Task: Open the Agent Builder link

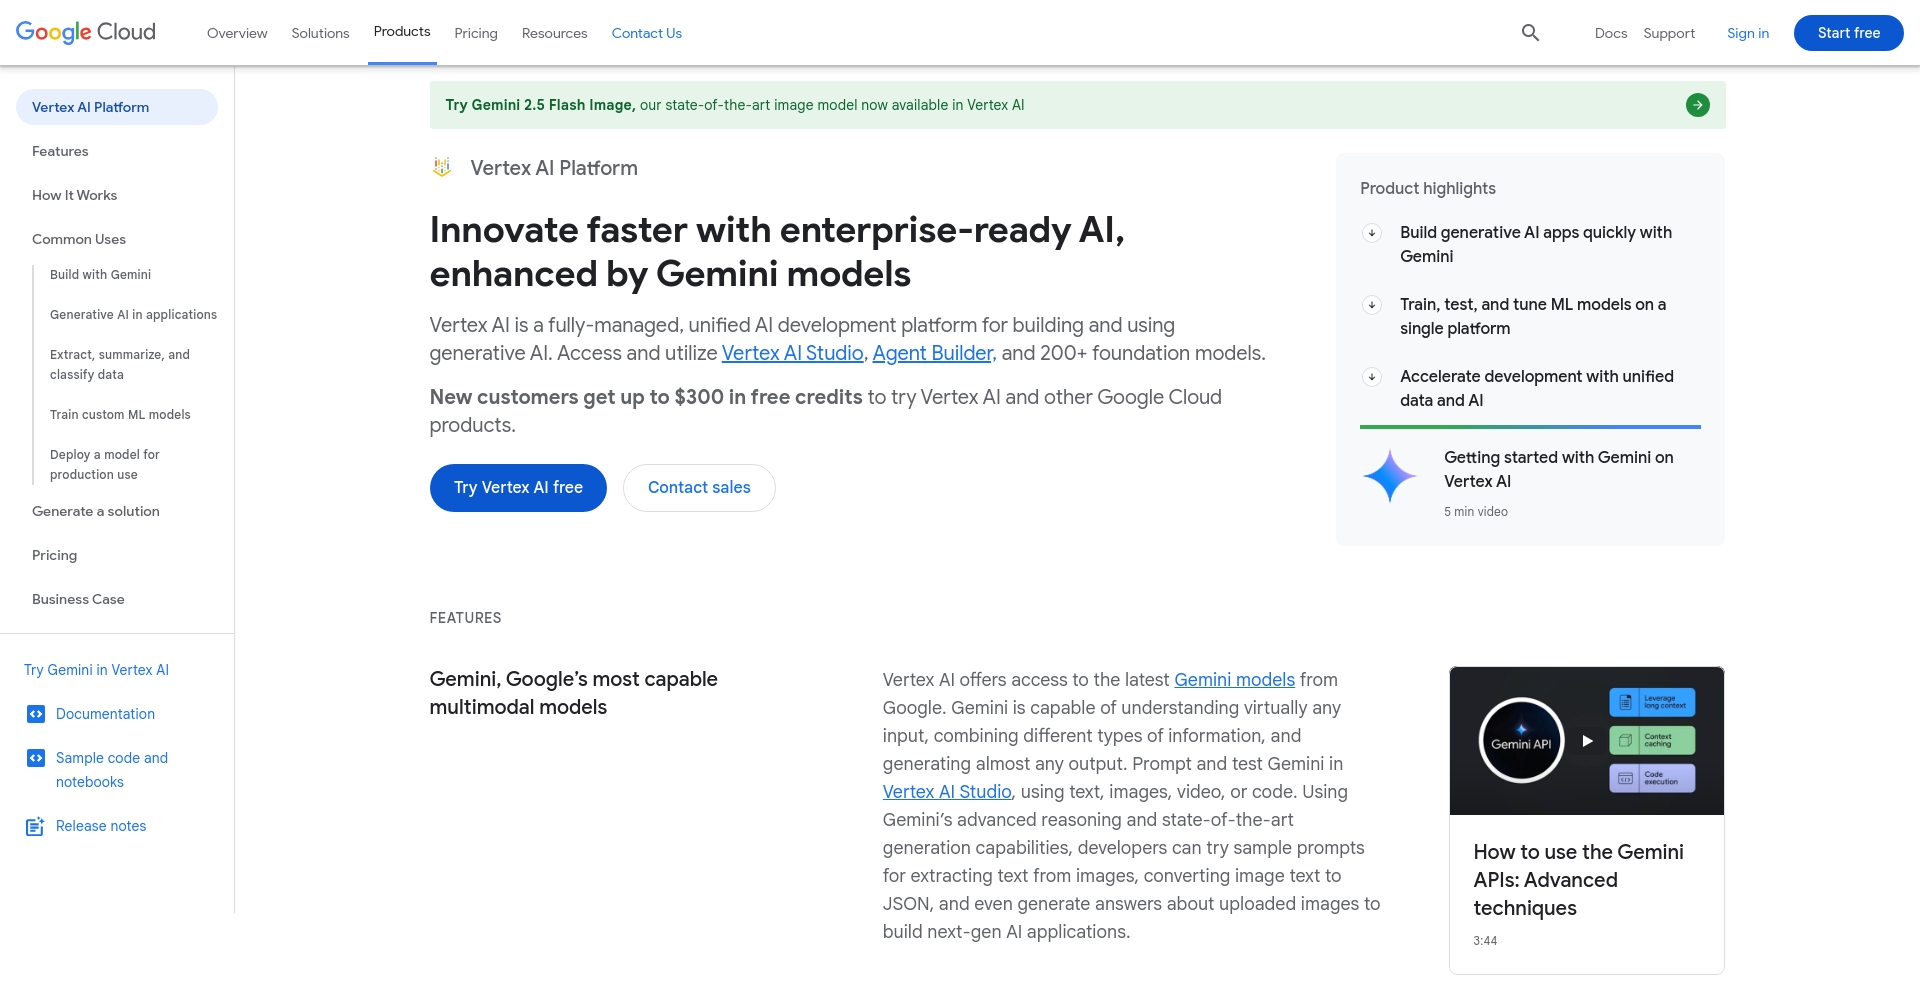Action: click(x=931, y=353)
